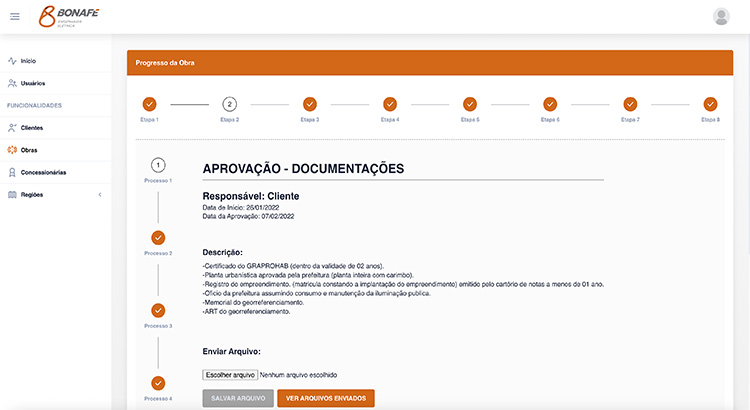Click the Data da Aprovação line
This screenshot has height=410, width=750.
(248, 216)
